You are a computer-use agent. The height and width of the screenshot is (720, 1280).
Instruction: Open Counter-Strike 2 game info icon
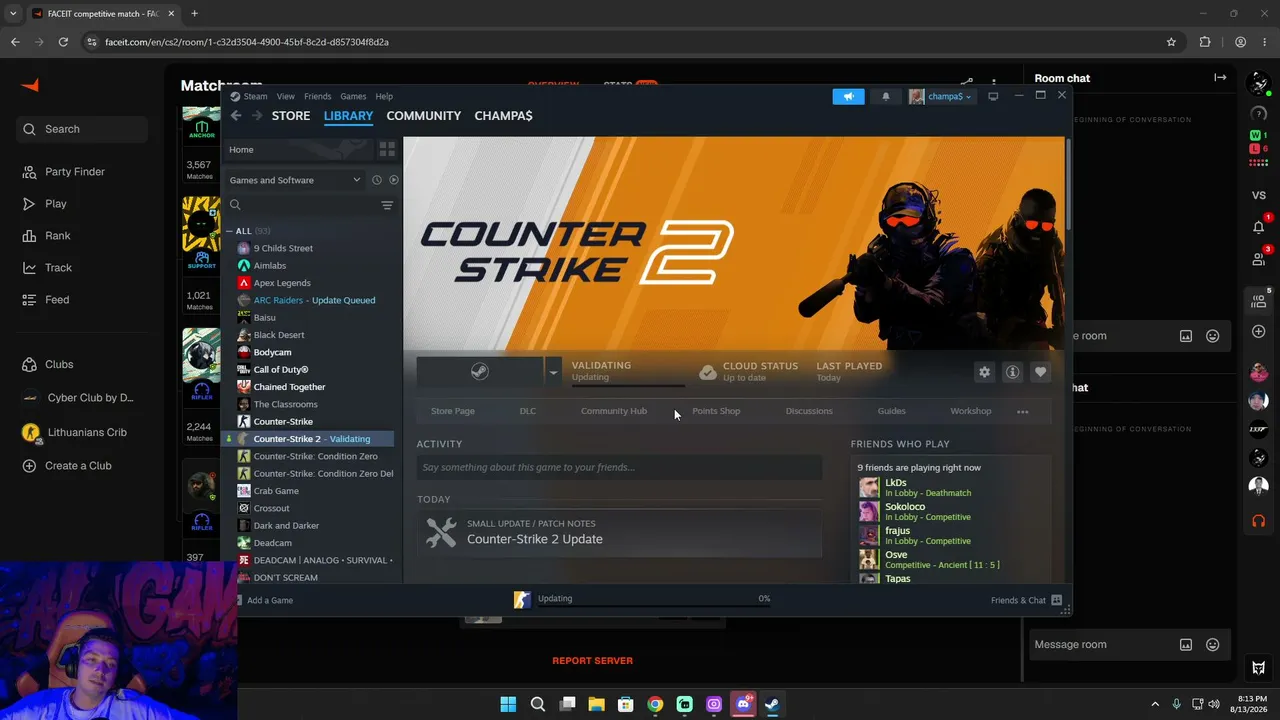click(1012, 372)
